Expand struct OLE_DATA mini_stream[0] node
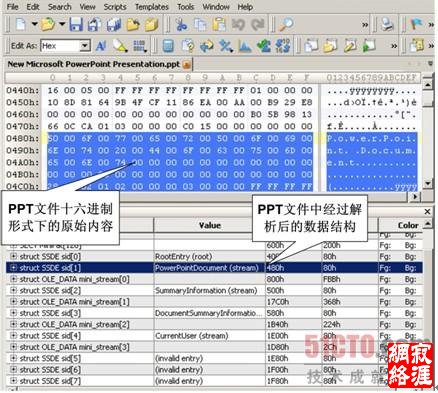438x393 pixels. (x=13, y=279)
